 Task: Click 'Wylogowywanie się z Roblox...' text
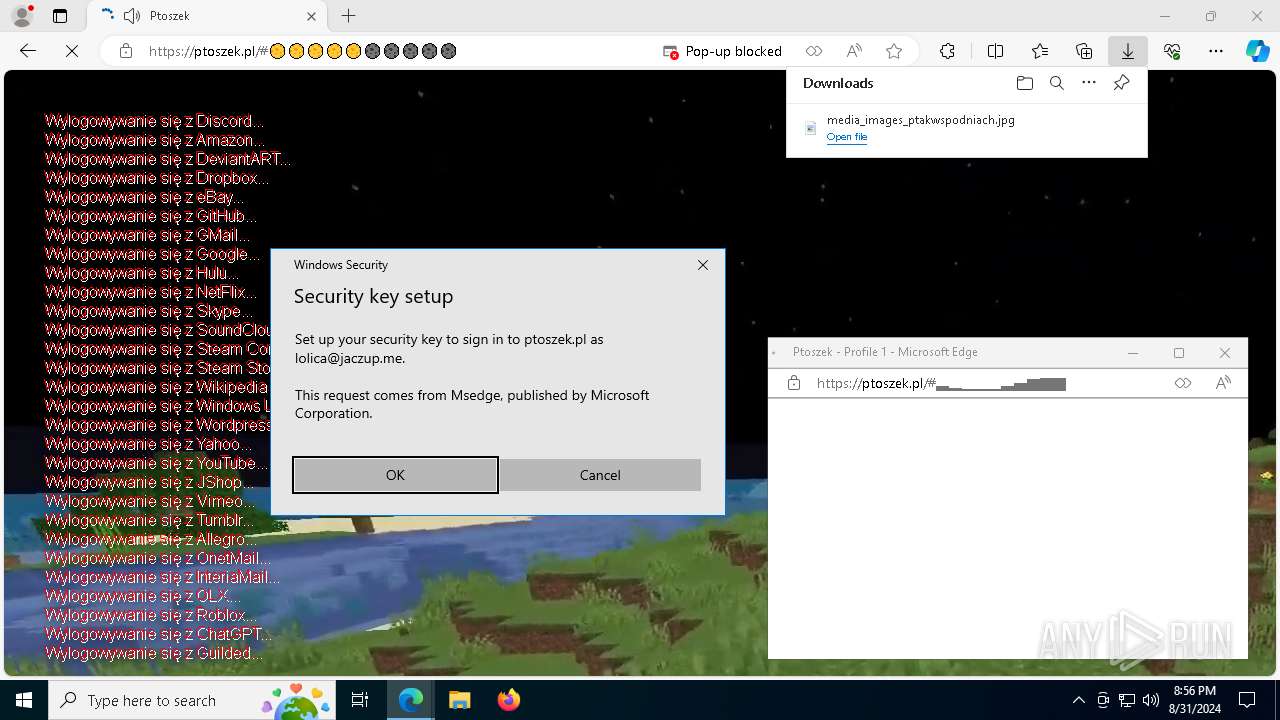(151, 615)
